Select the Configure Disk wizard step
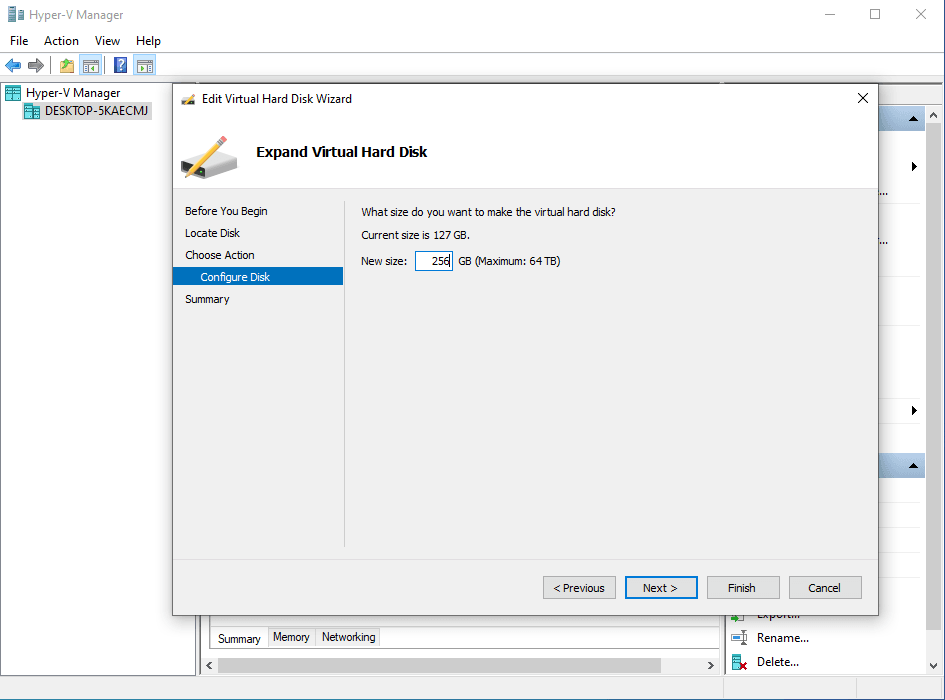Image resolution: width=945 pixels, height=700 pixels. [x=258, y=277]
